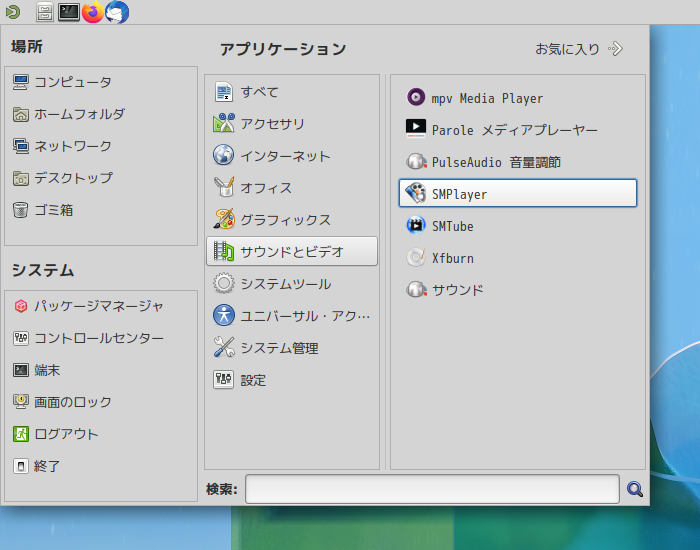Open 端末 in System list
This screenshot has width=700, height=550.
(101, 370)
